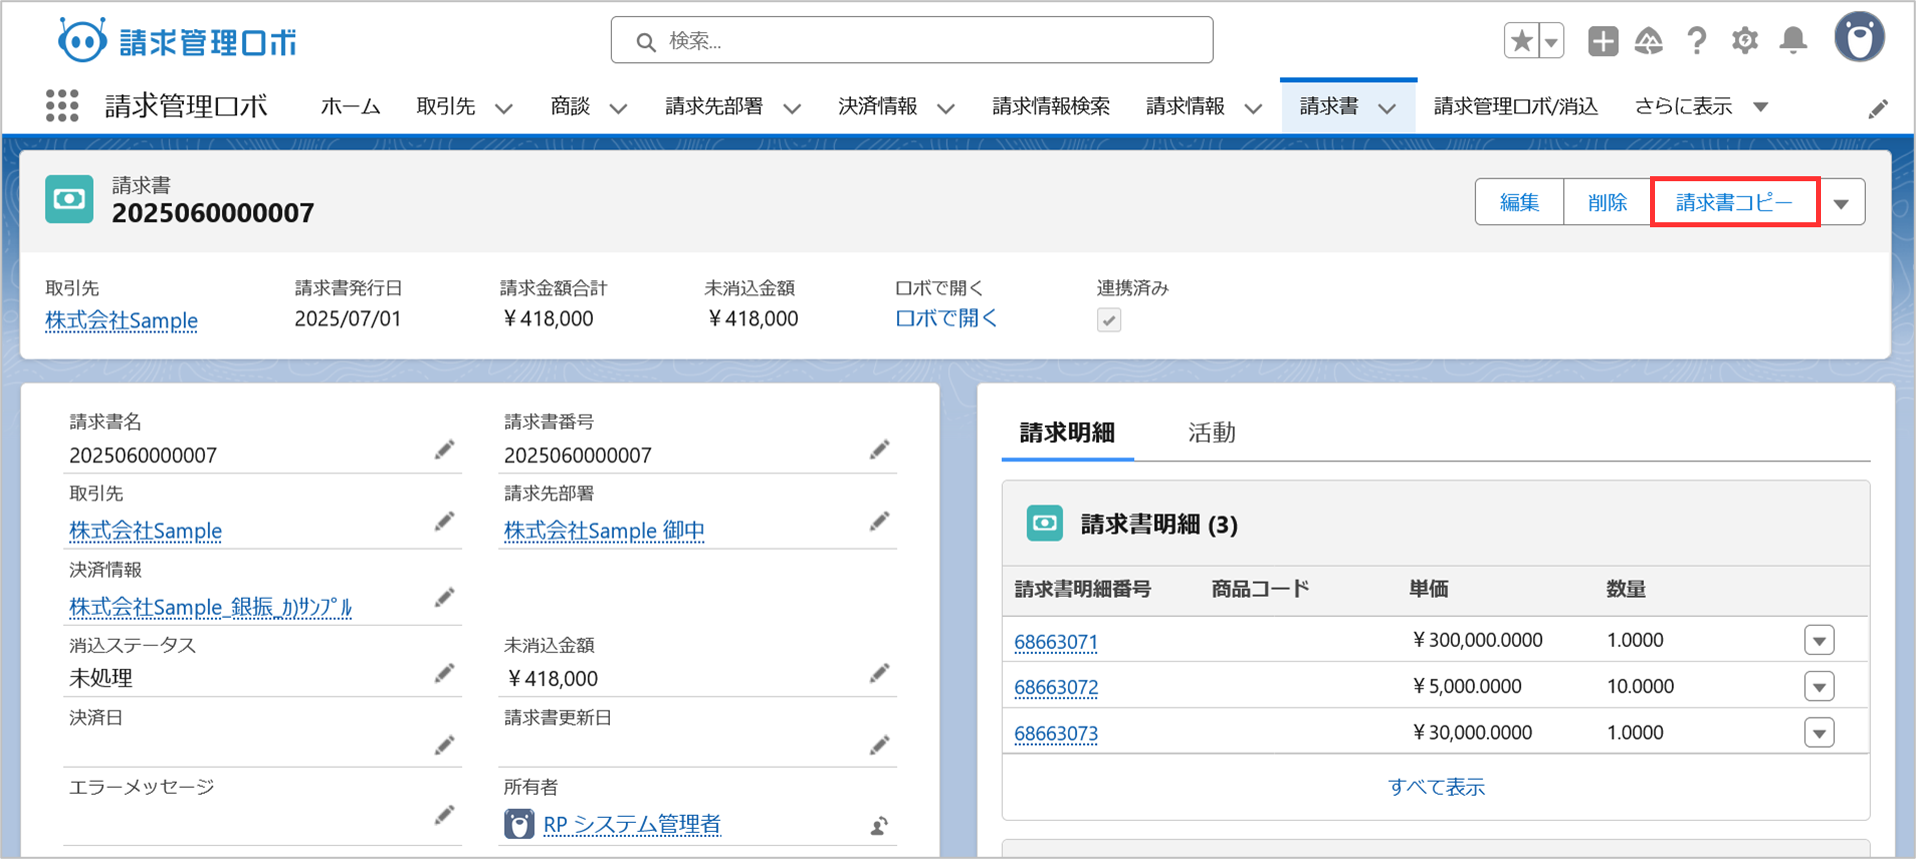Click the notifications bell icon
The height and width of the screenshot is (859, 1916).
(1793, 41)
